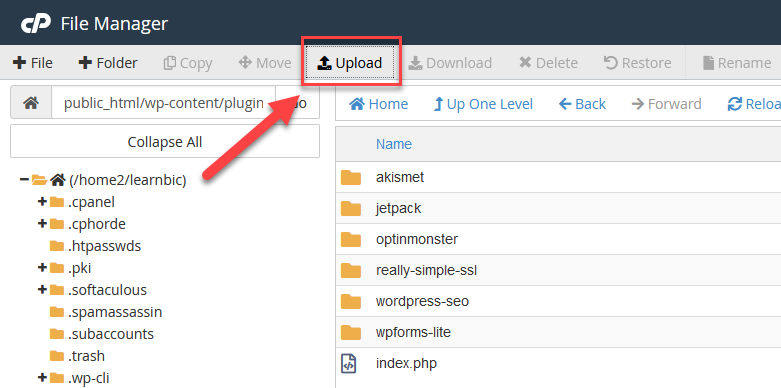Click the Restore toolbar button
Viewport: 781px width, 388px height.
(x=638, y=63)
